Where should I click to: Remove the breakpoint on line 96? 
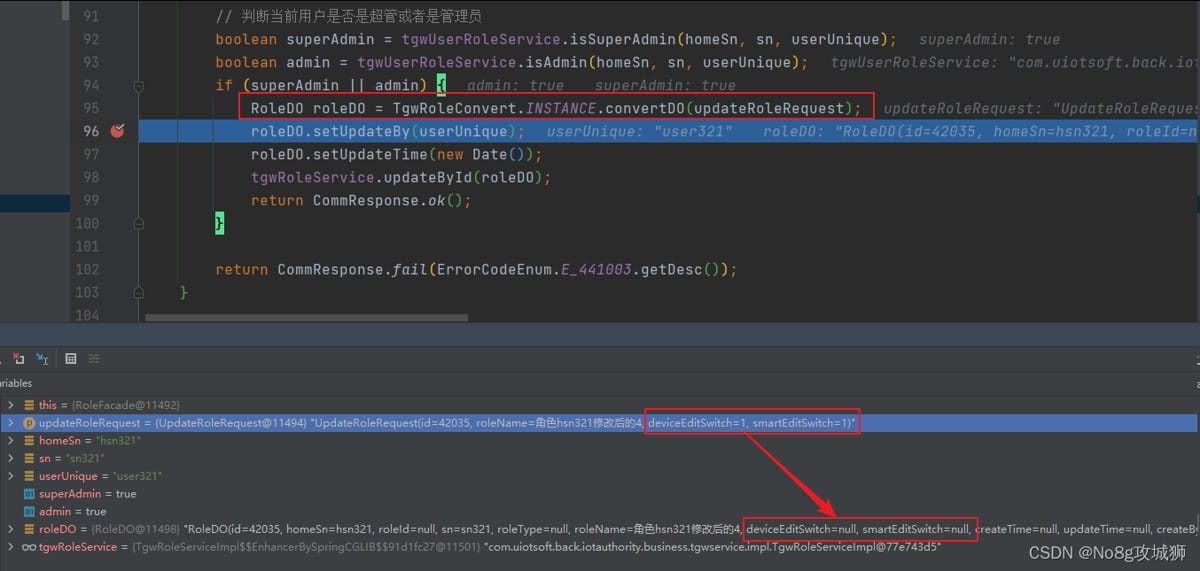(117, 131)
